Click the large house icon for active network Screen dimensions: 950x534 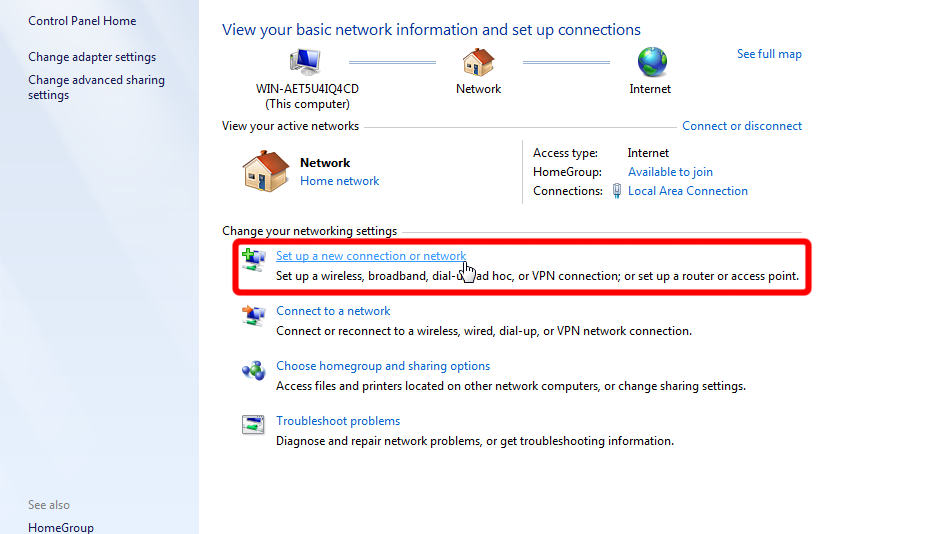click(265, 171)
